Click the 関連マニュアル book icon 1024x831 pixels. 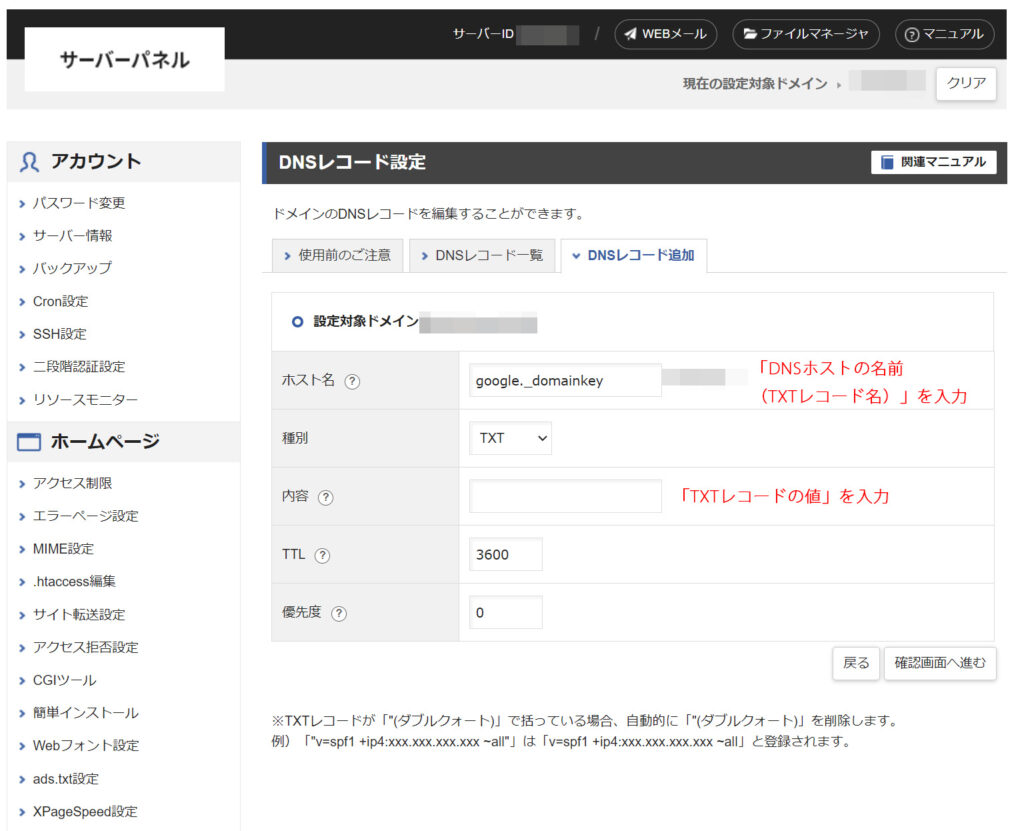point(888,162)
